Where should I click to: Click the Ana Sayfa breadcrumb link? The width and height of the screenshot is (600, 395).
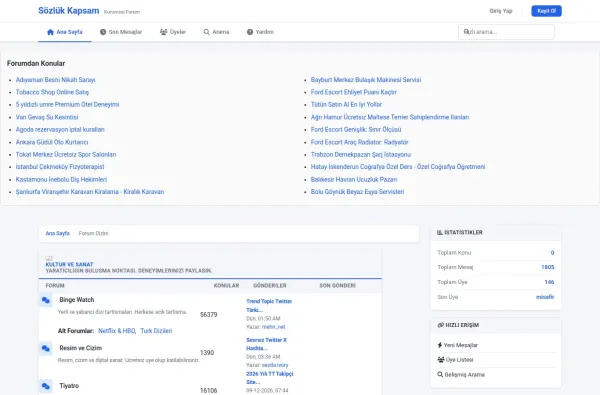click(57, 233)
